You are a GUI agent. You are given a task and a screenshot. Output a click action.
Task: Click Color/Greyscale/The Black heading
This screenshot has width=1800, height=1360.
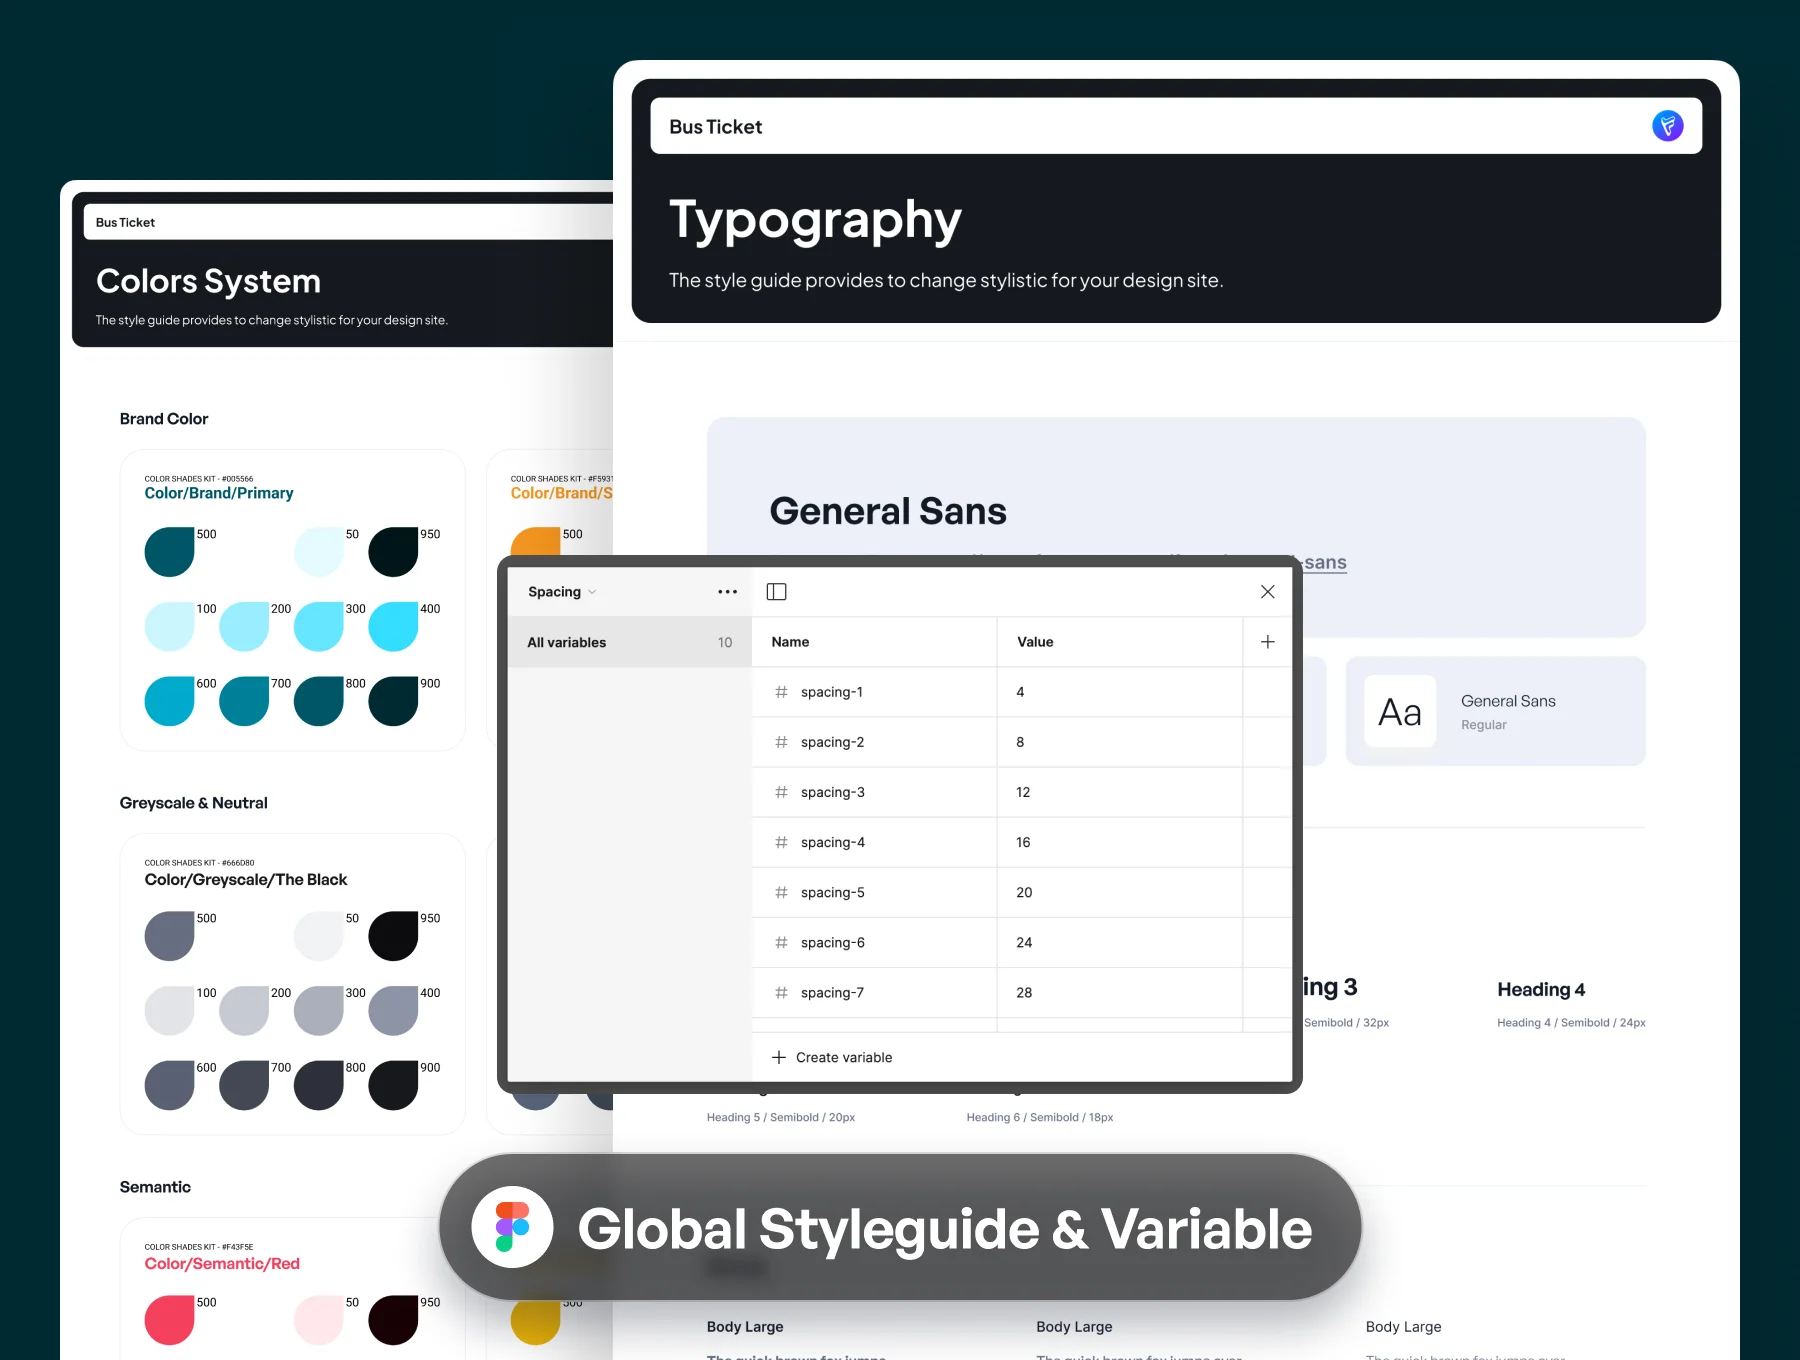point(246,880)
